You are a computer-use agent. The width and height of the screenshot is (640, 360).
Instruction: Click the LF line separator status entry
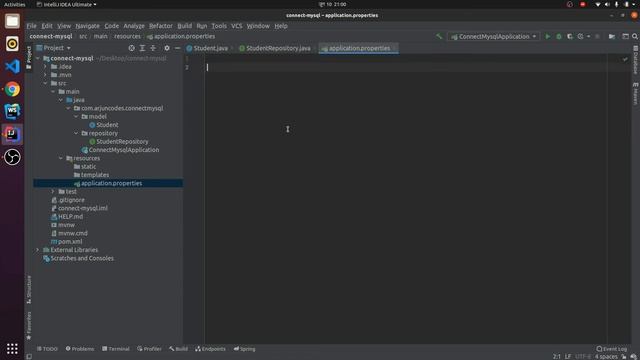(x=568, y=357)
